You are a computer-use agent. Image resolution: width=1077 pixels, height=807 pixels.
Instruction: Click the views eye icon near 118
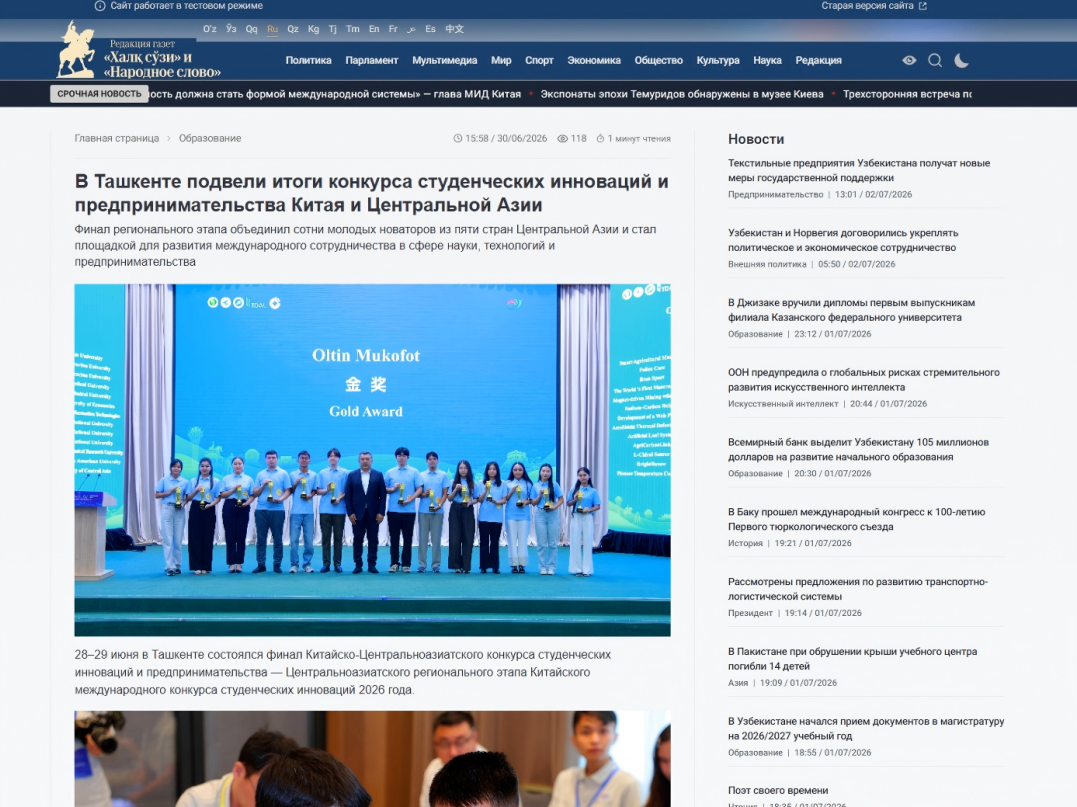[x=563, y=138]
